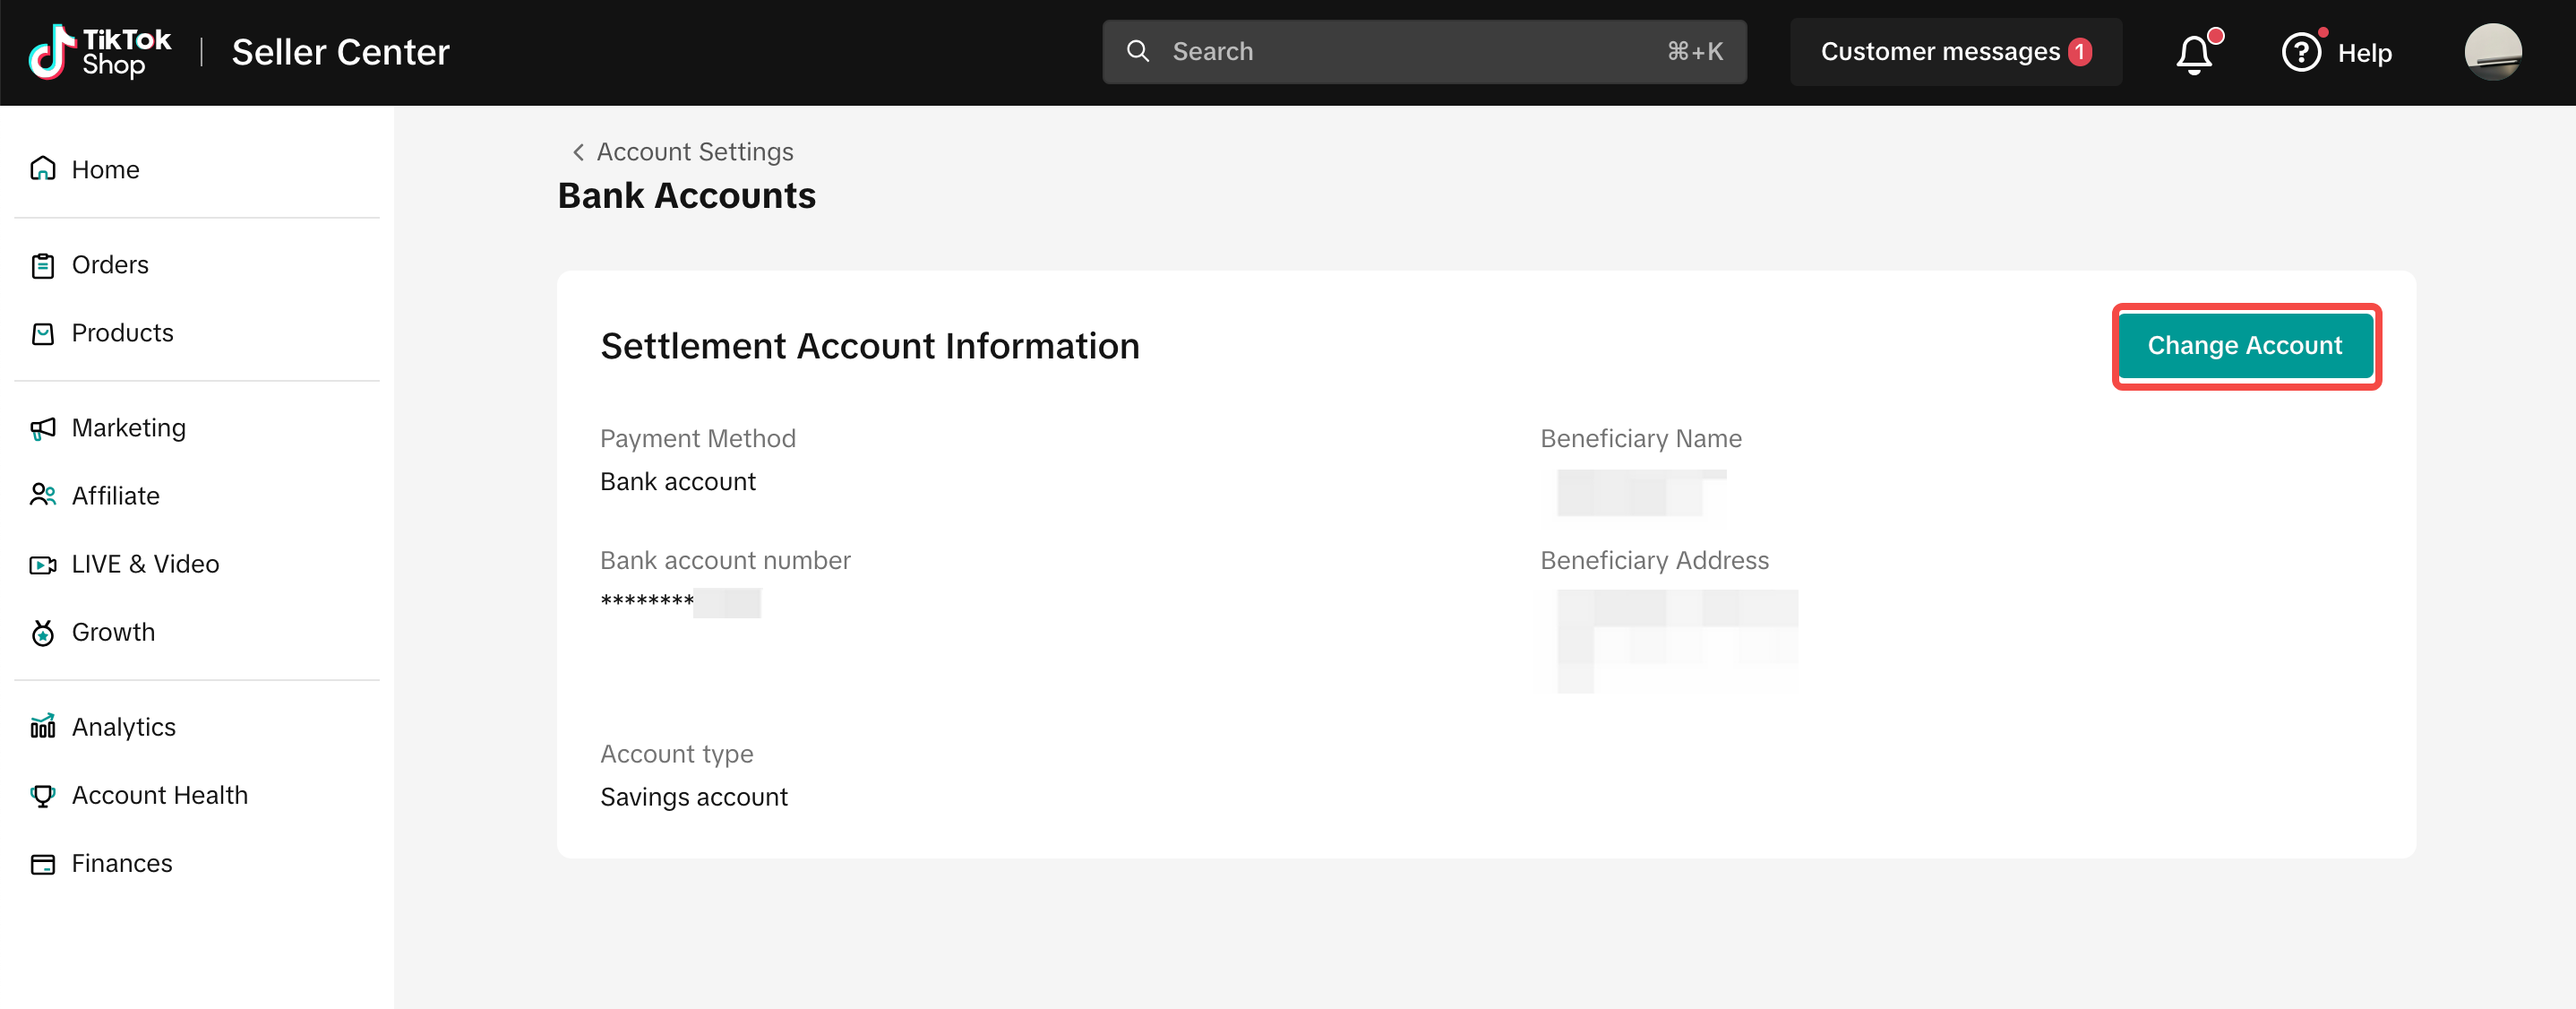Open the Affiliate menu item
Viewport: 2576px width, 1009px height.
(x=115, y=496)
